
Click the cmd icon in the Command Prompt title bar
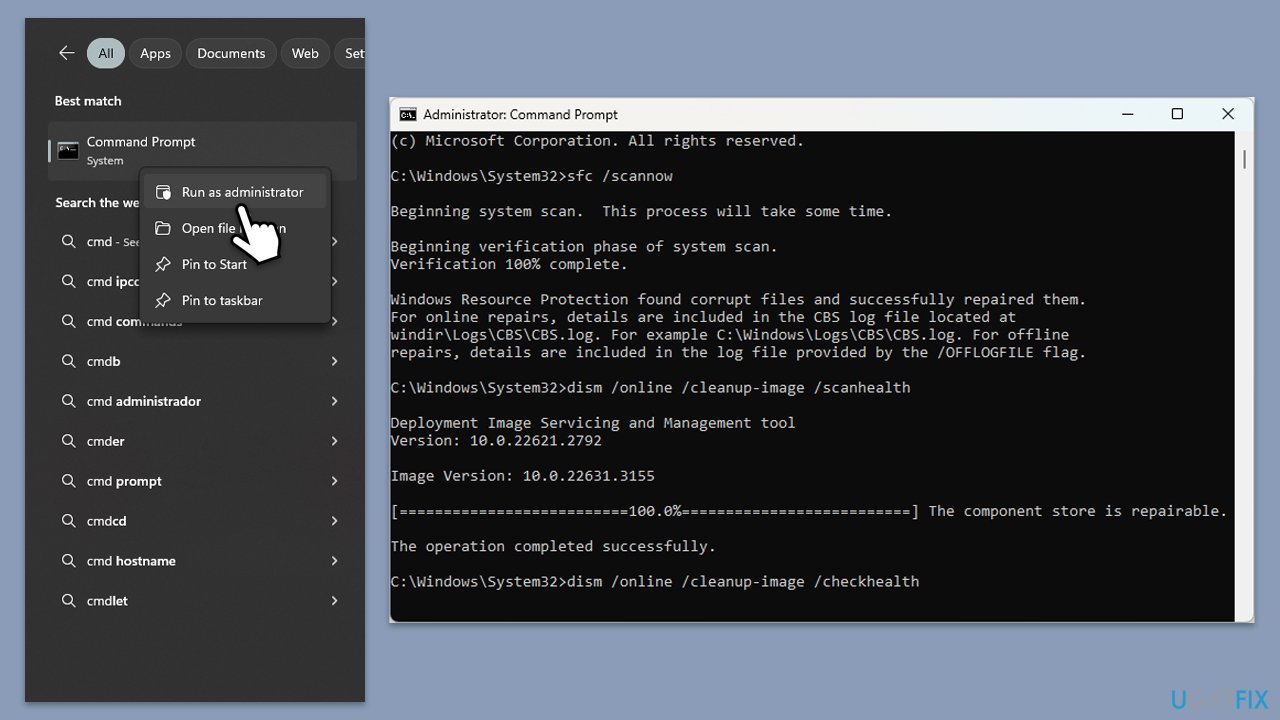tap(408, 114)
